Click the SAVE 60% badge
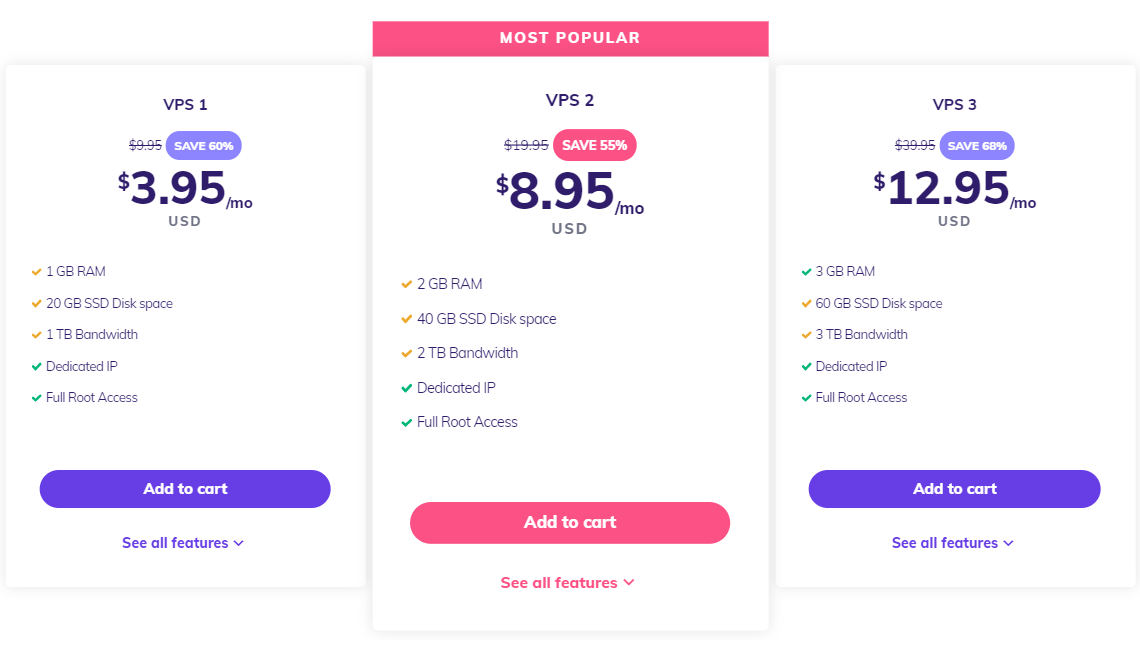The image size is (1140, 649). point(204,145)
